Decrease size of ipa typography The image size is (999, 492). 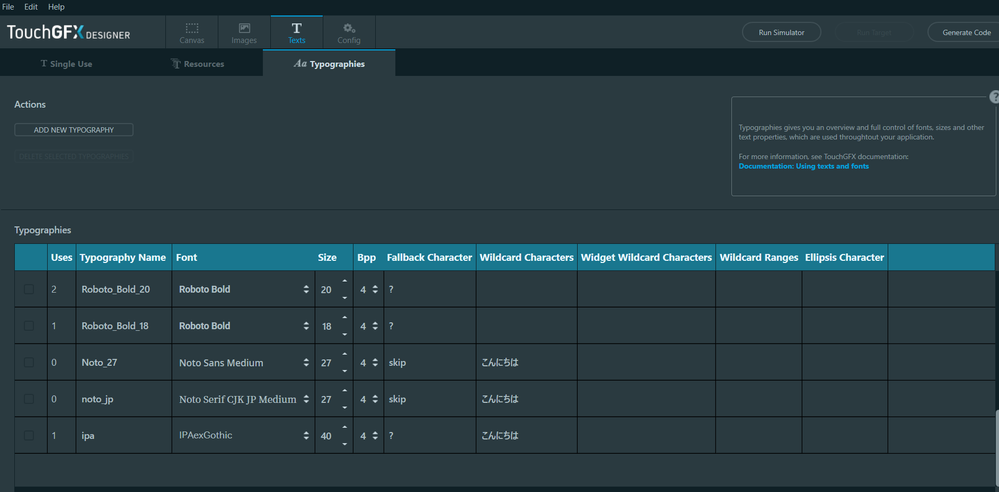(x=345, y=444)
